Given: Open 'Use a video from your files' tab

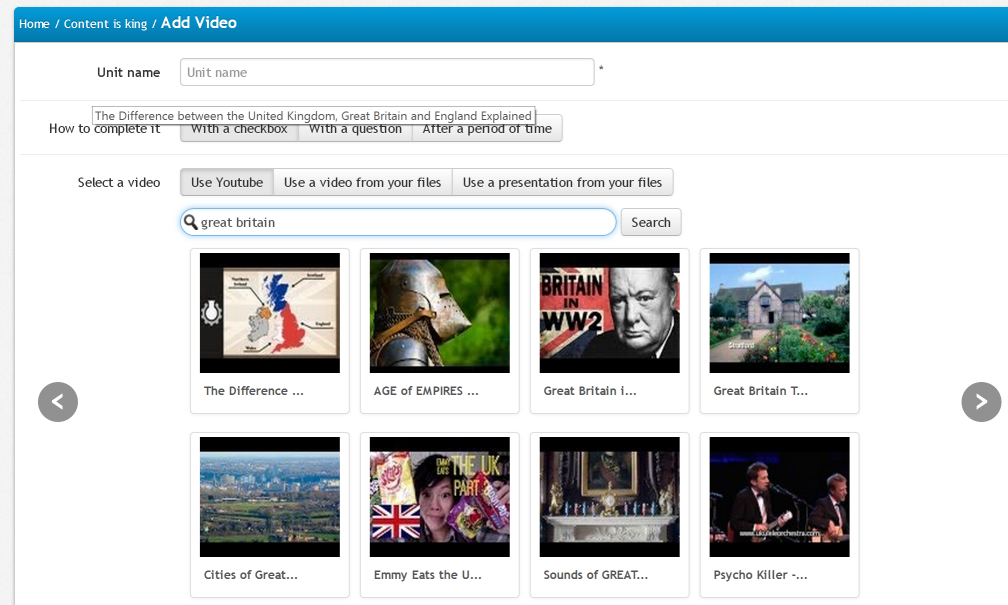Looking at the screenshot, I should click(364, 182).
